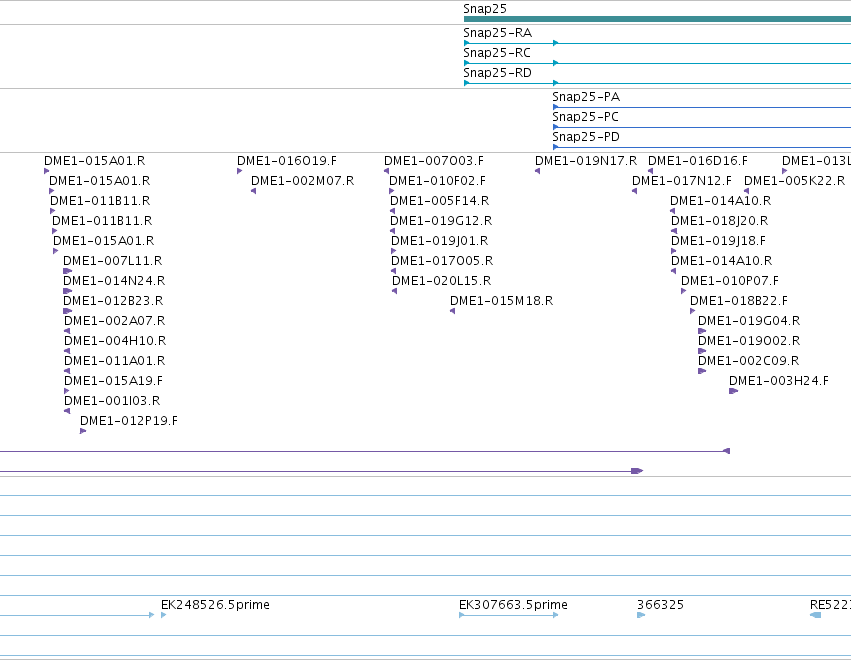Select the 366325 feature label

pos(661,605)
